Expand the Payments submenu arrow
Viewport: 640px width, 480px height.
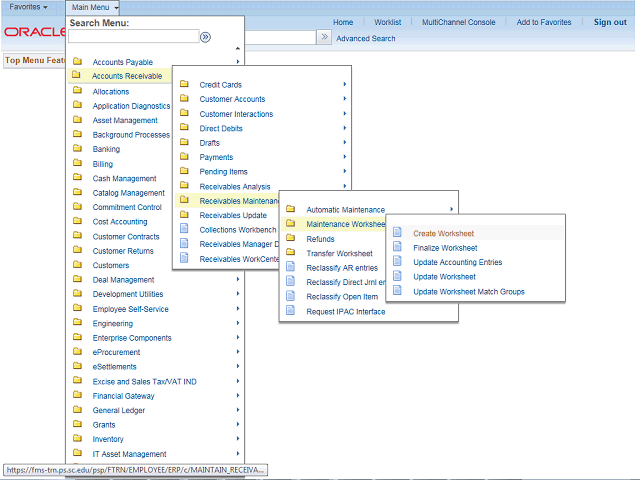[345, 157]
